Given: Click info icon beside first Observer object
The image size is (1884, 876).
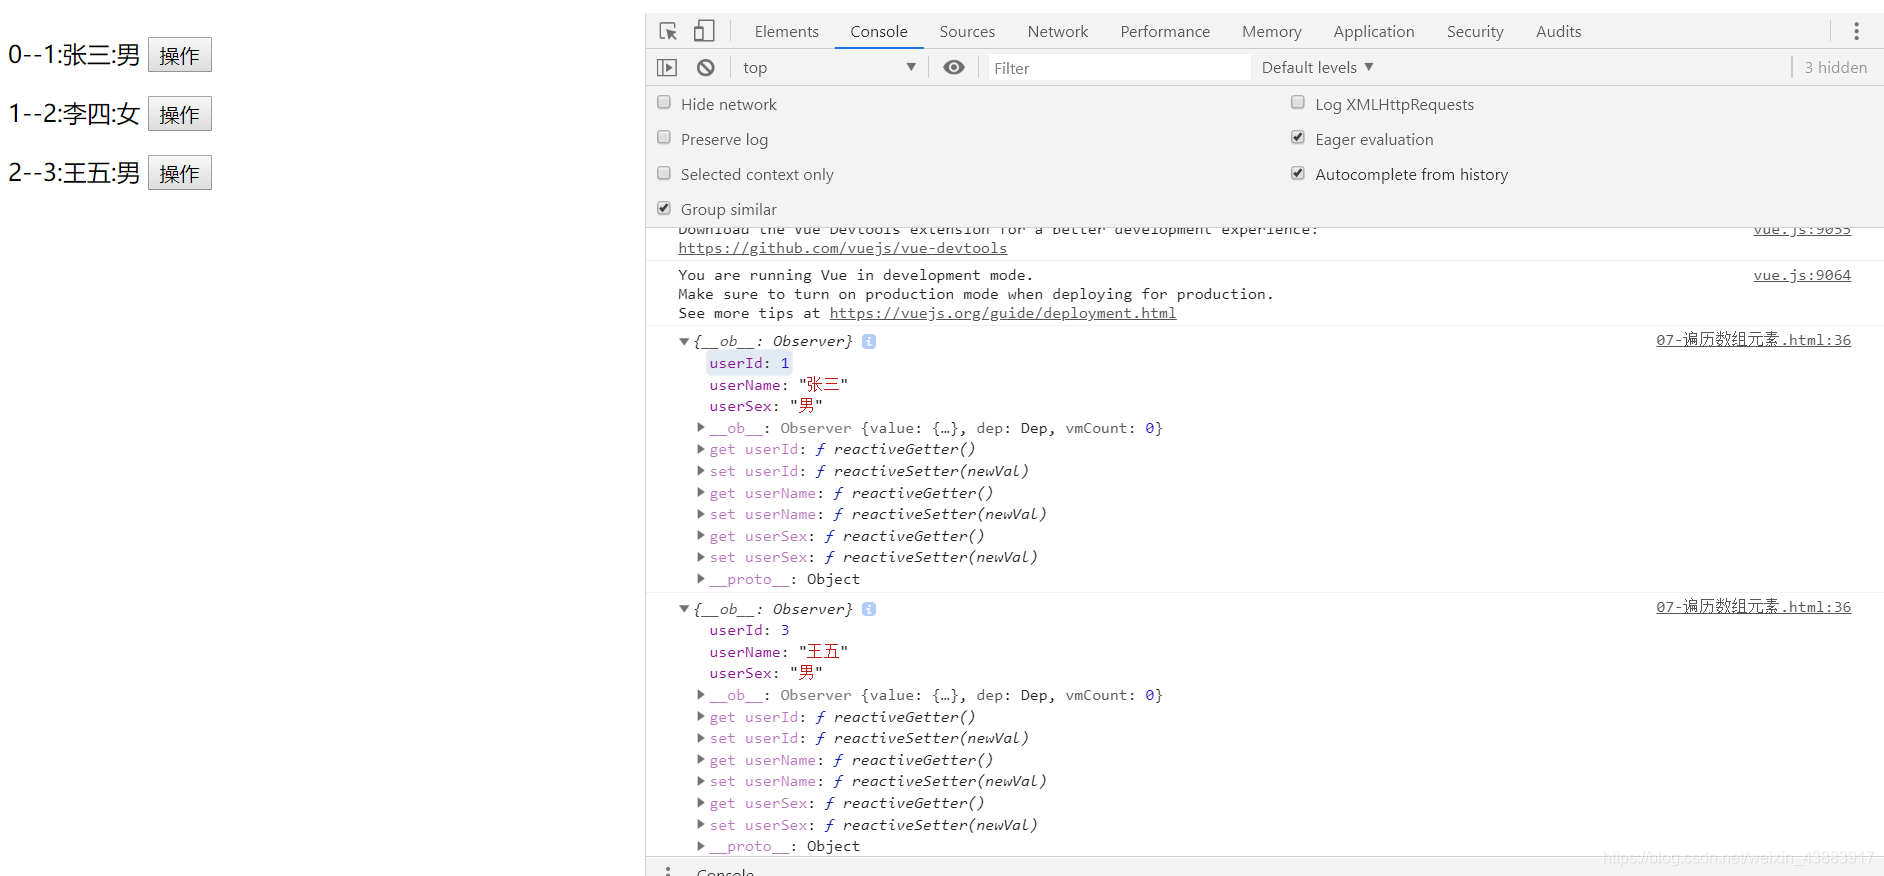Looking at the screenshot, I should (x=869, y=341).
